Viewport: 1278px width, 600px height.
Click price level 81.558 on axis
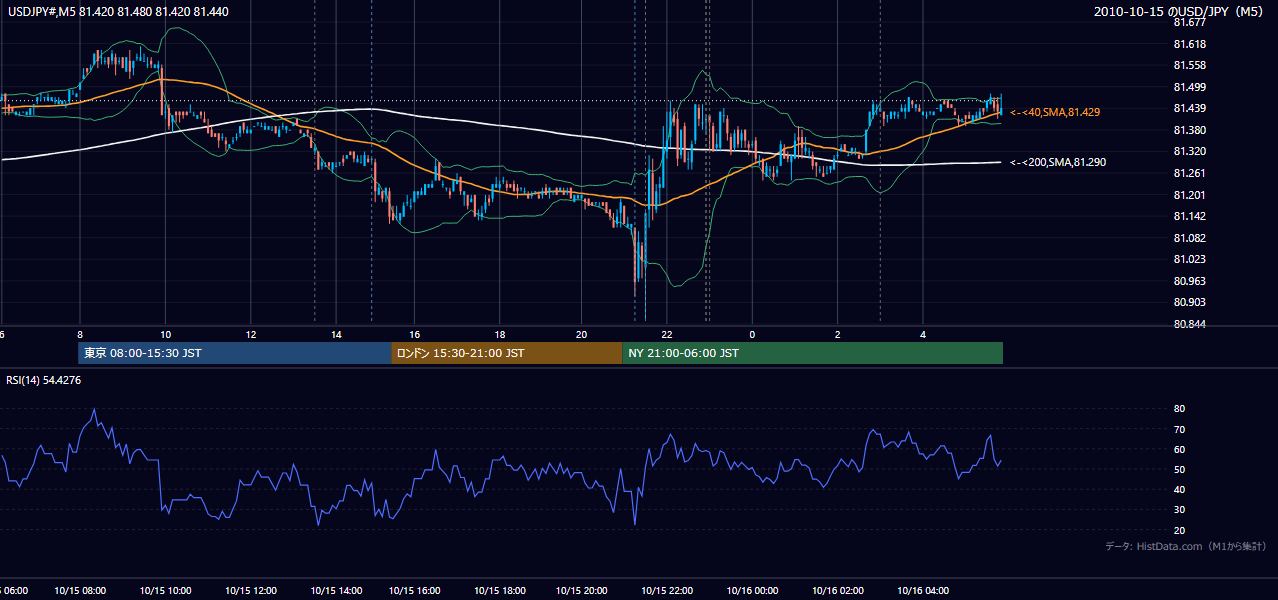[1190, 65]
